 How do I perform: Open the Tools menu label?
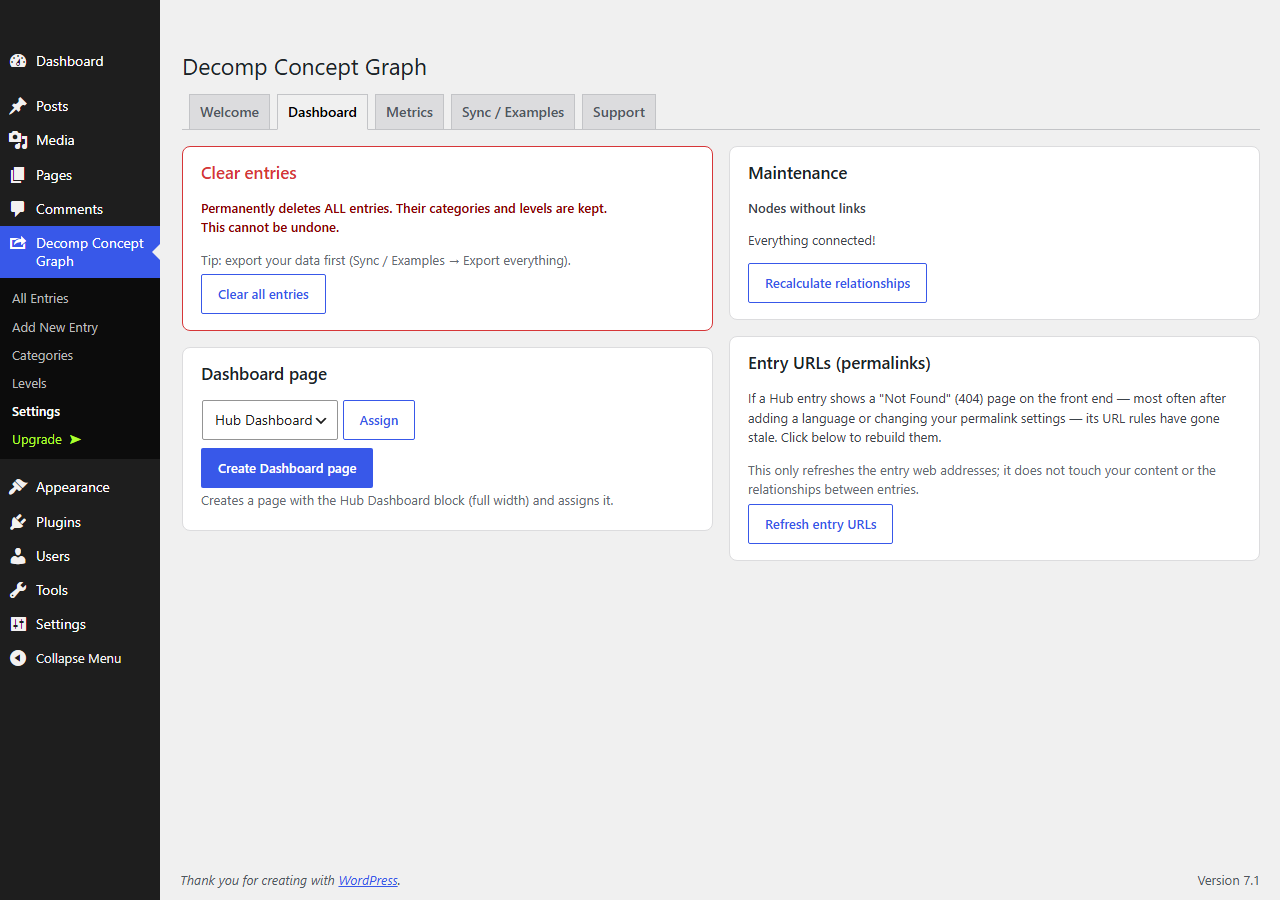pos(52,590)
